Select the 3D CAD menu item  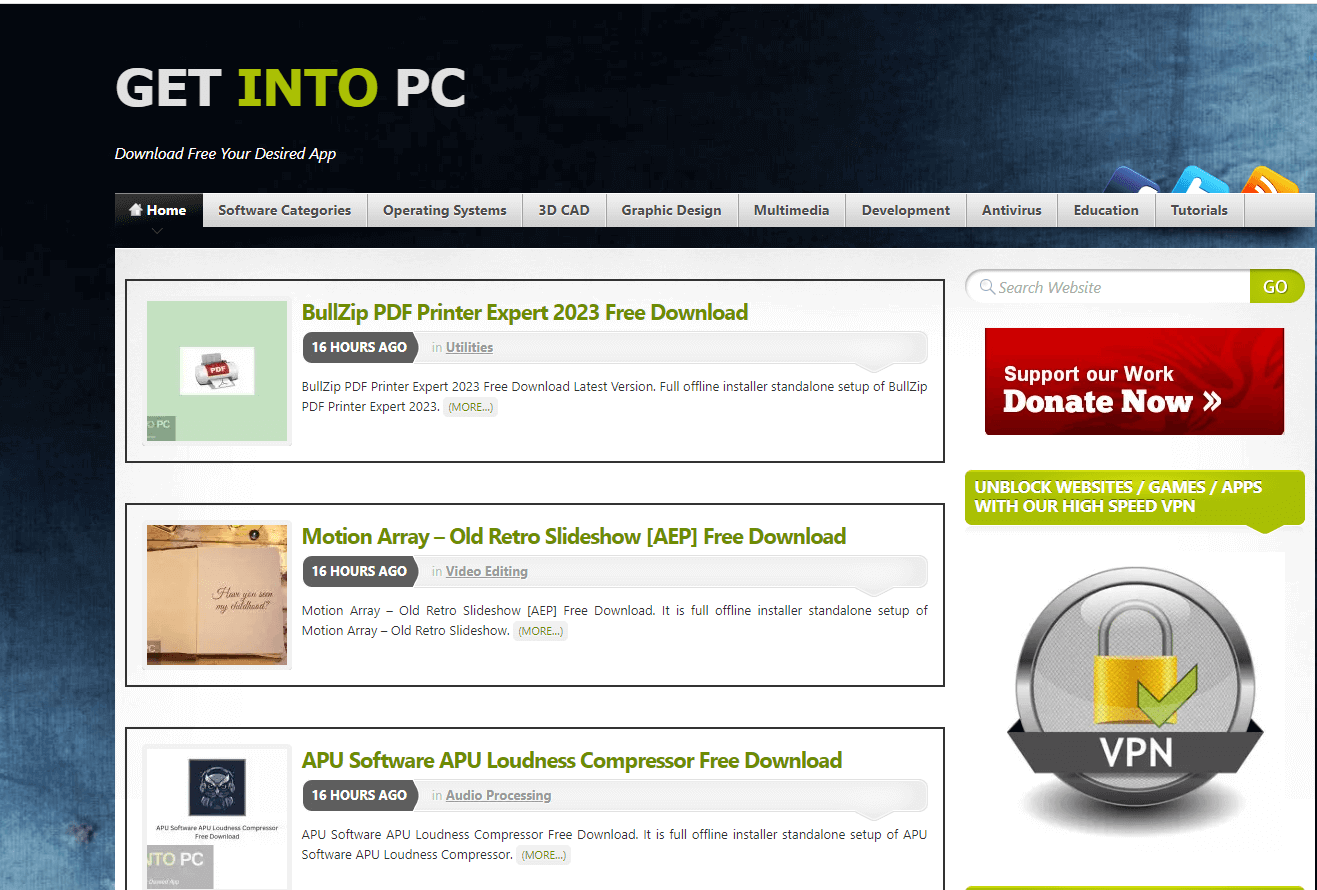(564, 210)
